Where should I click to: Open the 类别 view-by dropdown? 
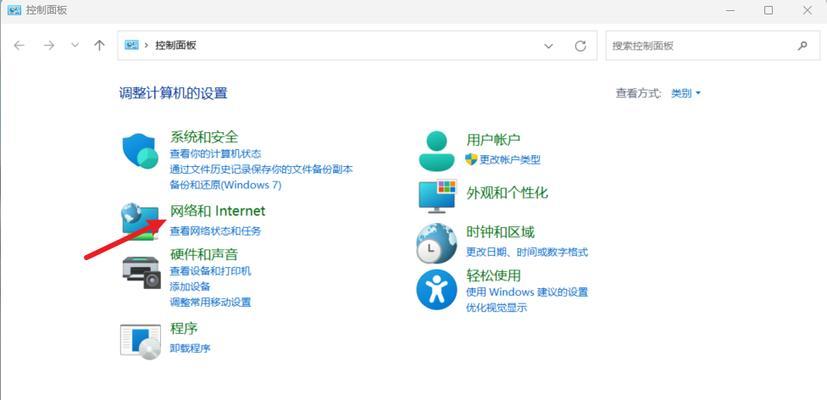point(686,93)
